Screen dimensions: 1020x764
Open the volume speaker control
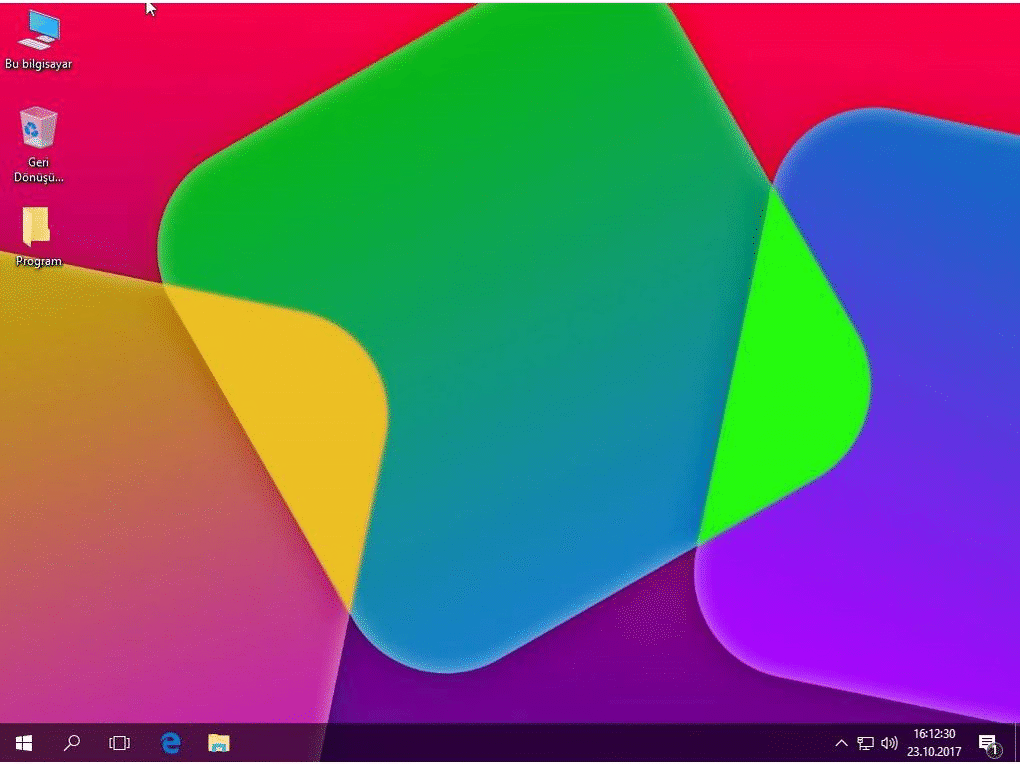click(x=889, y=743)
